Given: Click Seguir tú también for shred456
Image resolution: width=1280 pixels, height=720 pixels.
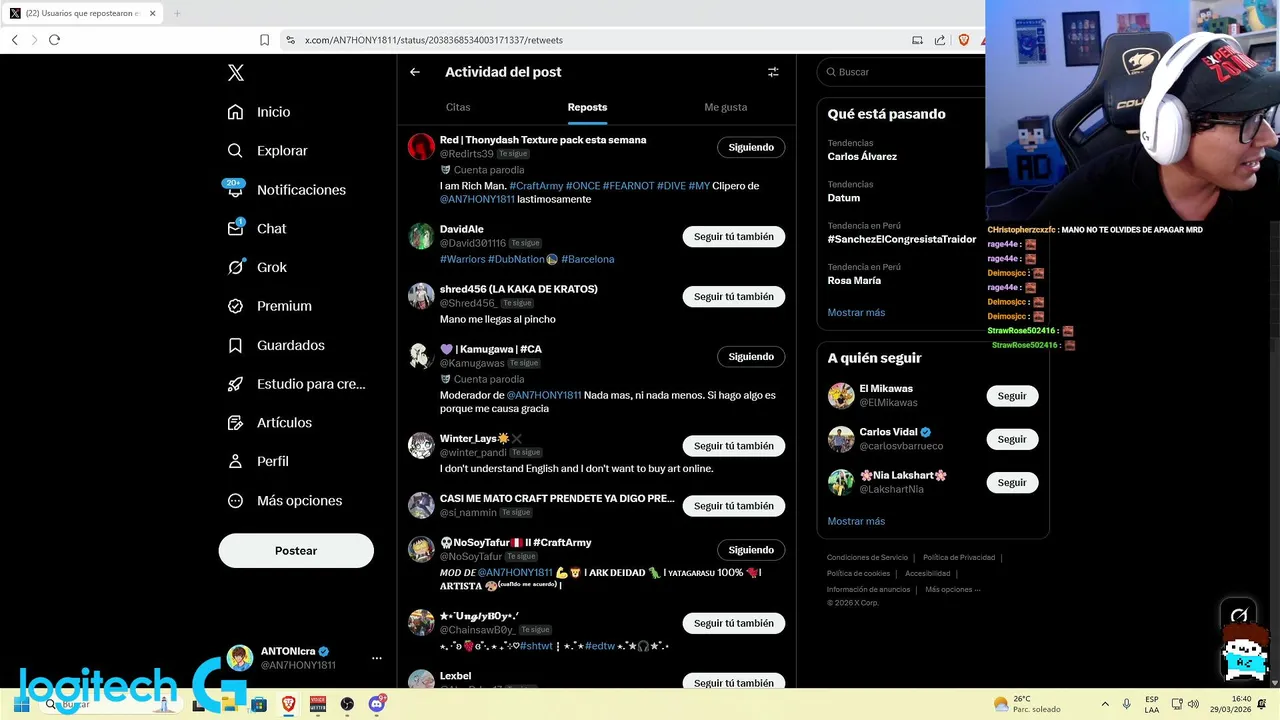Looking at the screenshot, I should (734, 297).
